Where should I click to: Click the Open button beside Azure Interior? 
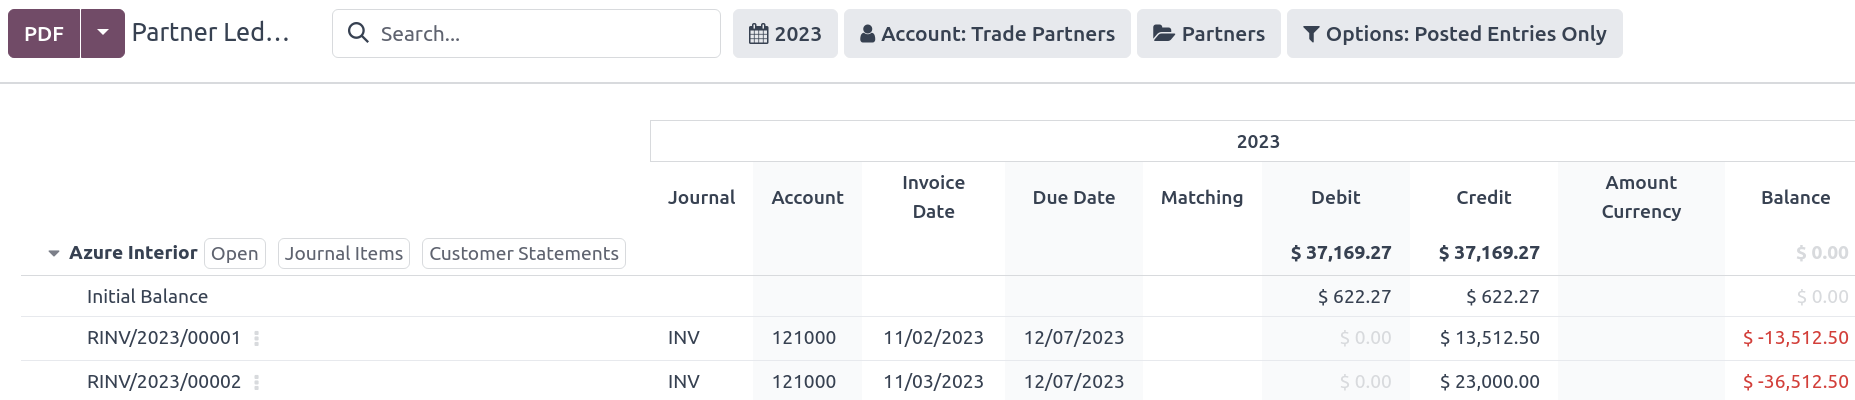235,254
